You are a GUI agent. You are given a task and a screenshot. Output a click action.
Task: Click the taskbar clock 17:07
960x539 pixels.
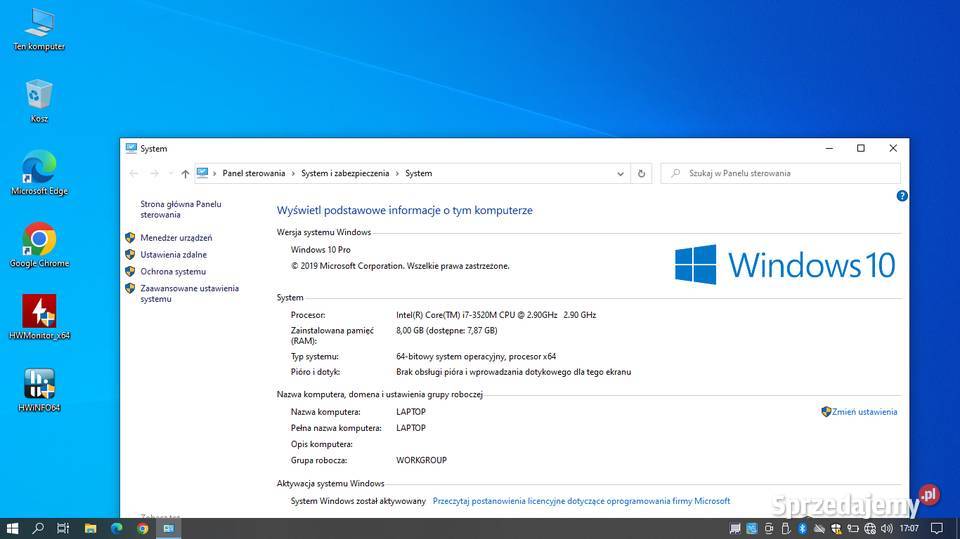pyautogui.click(x=909, y=528)
